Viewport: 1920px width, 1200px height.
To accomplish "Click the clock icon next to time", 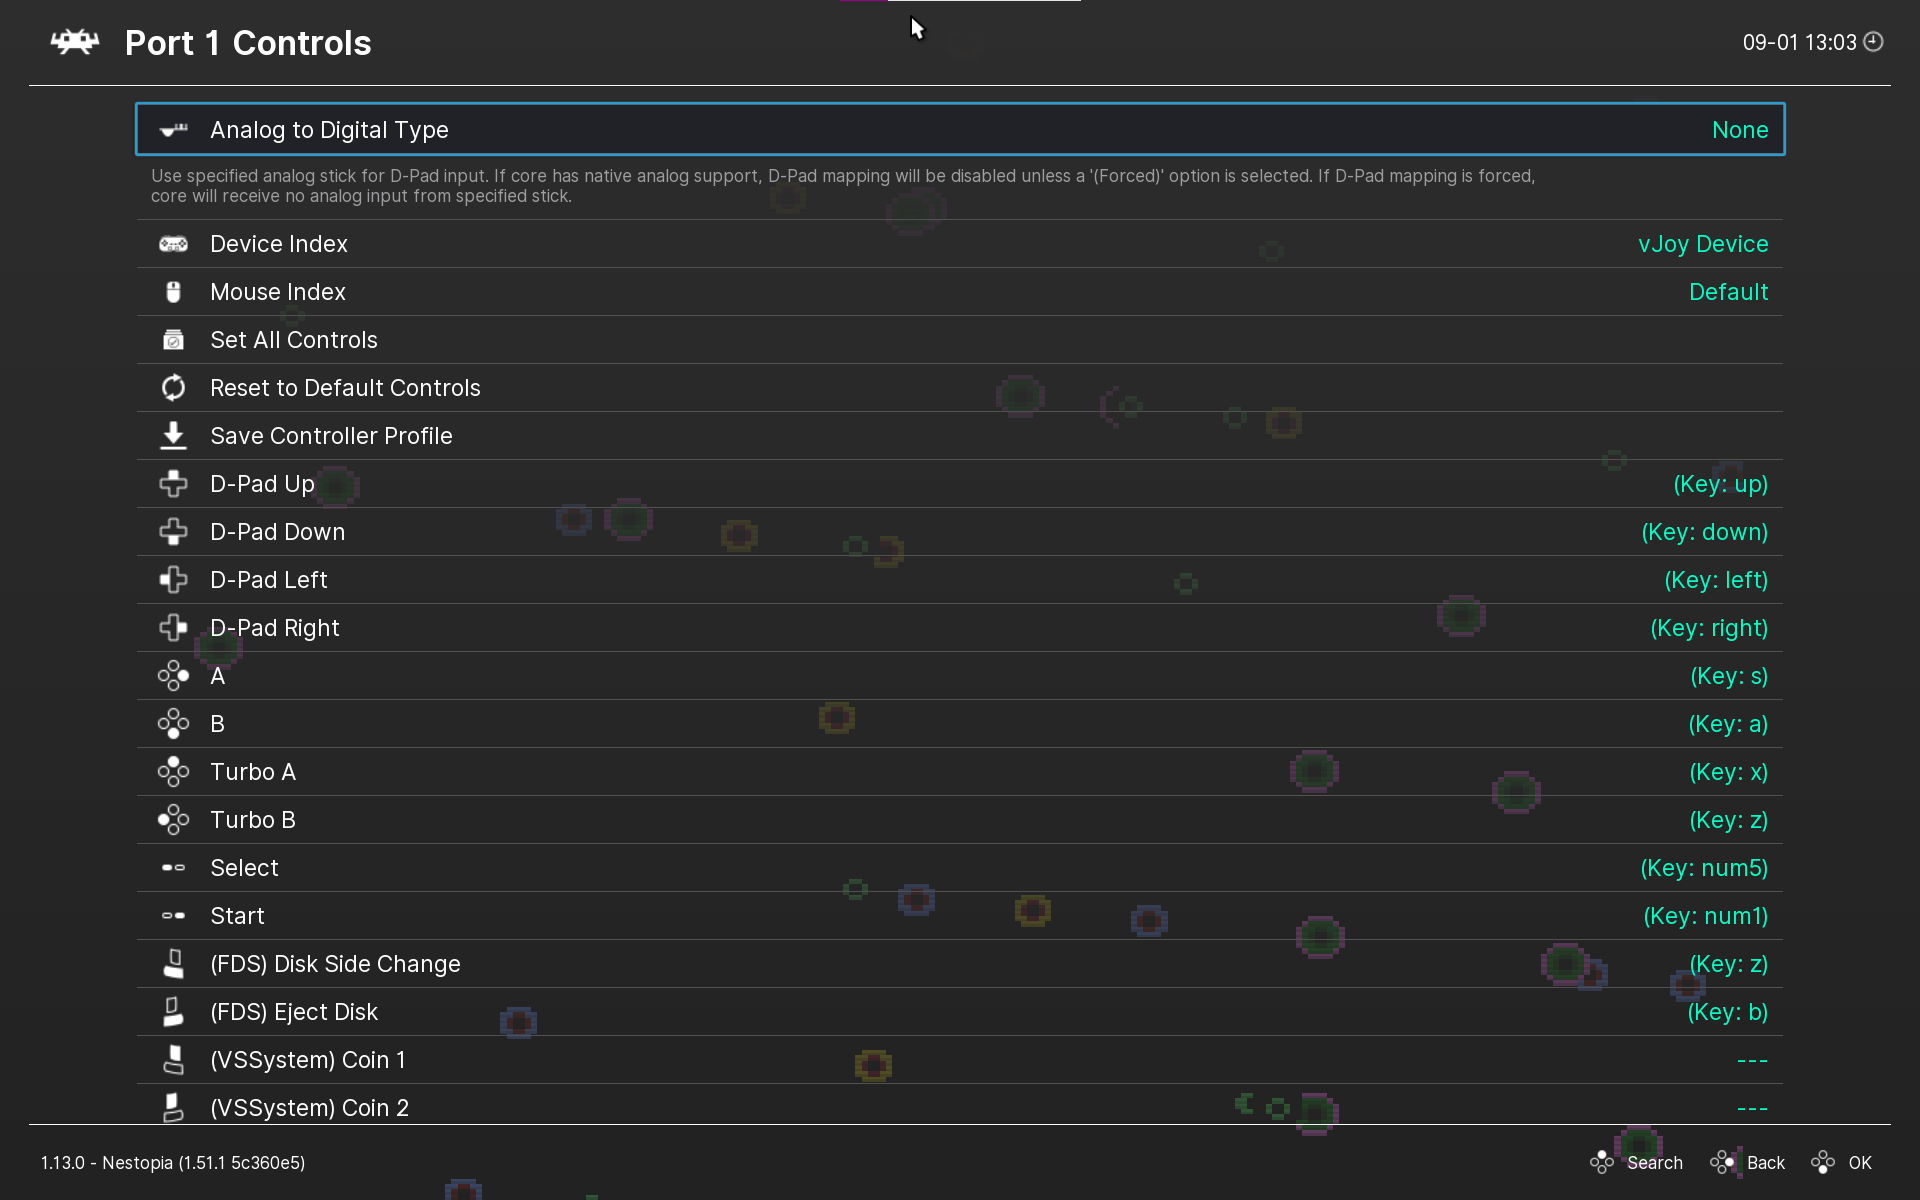I will click(x=1874, y=42).
